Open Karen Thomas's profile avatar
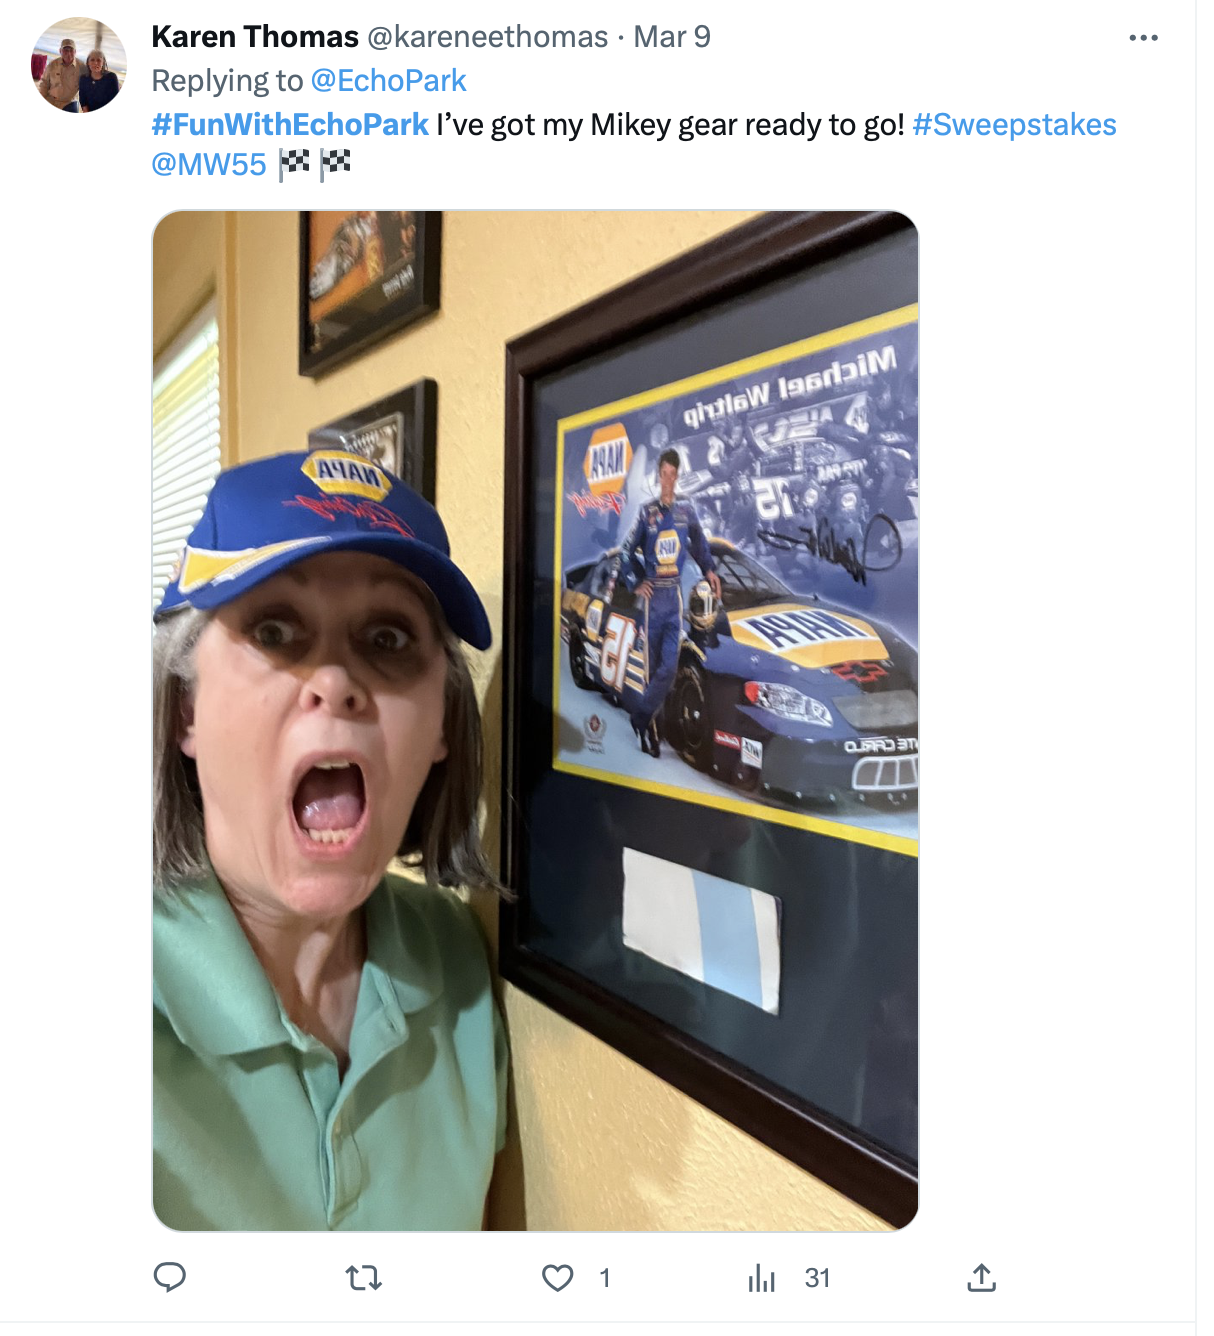The image size is (1214, 1336). coord(79,65)
